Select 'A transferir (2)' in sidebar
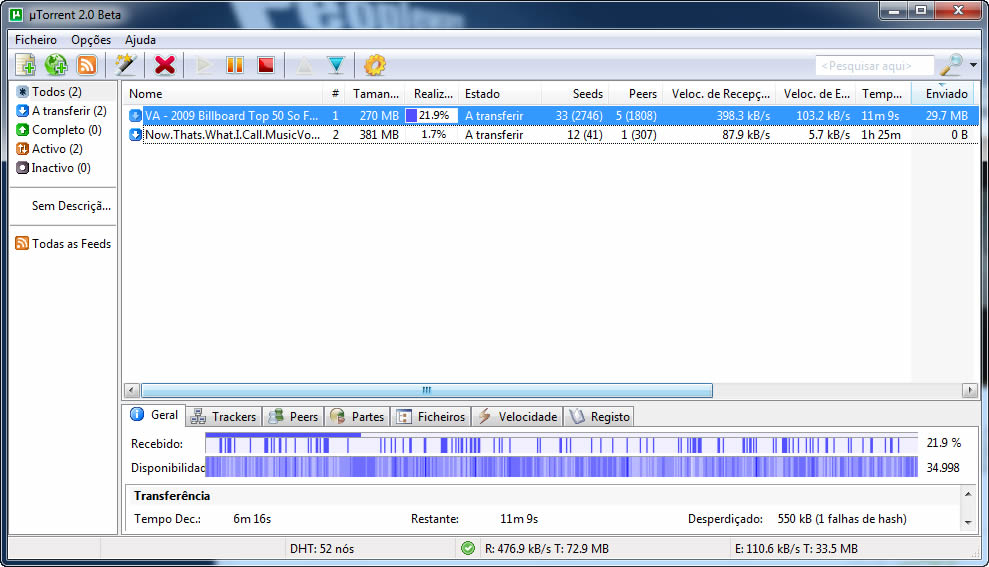989x567 pixels. tap(68, 111)
